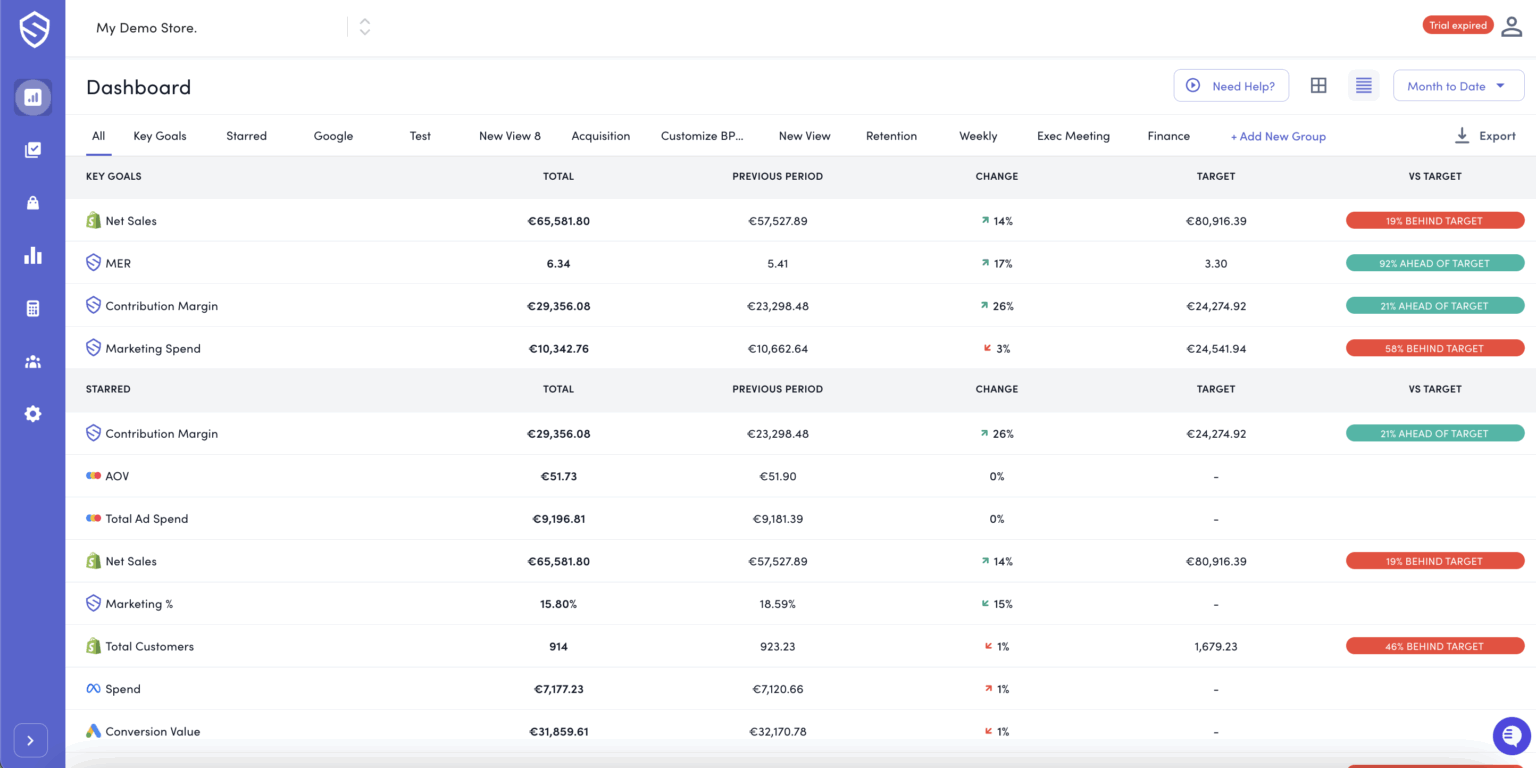Expand the store switcher next to My Demo Store

[364, 28]
